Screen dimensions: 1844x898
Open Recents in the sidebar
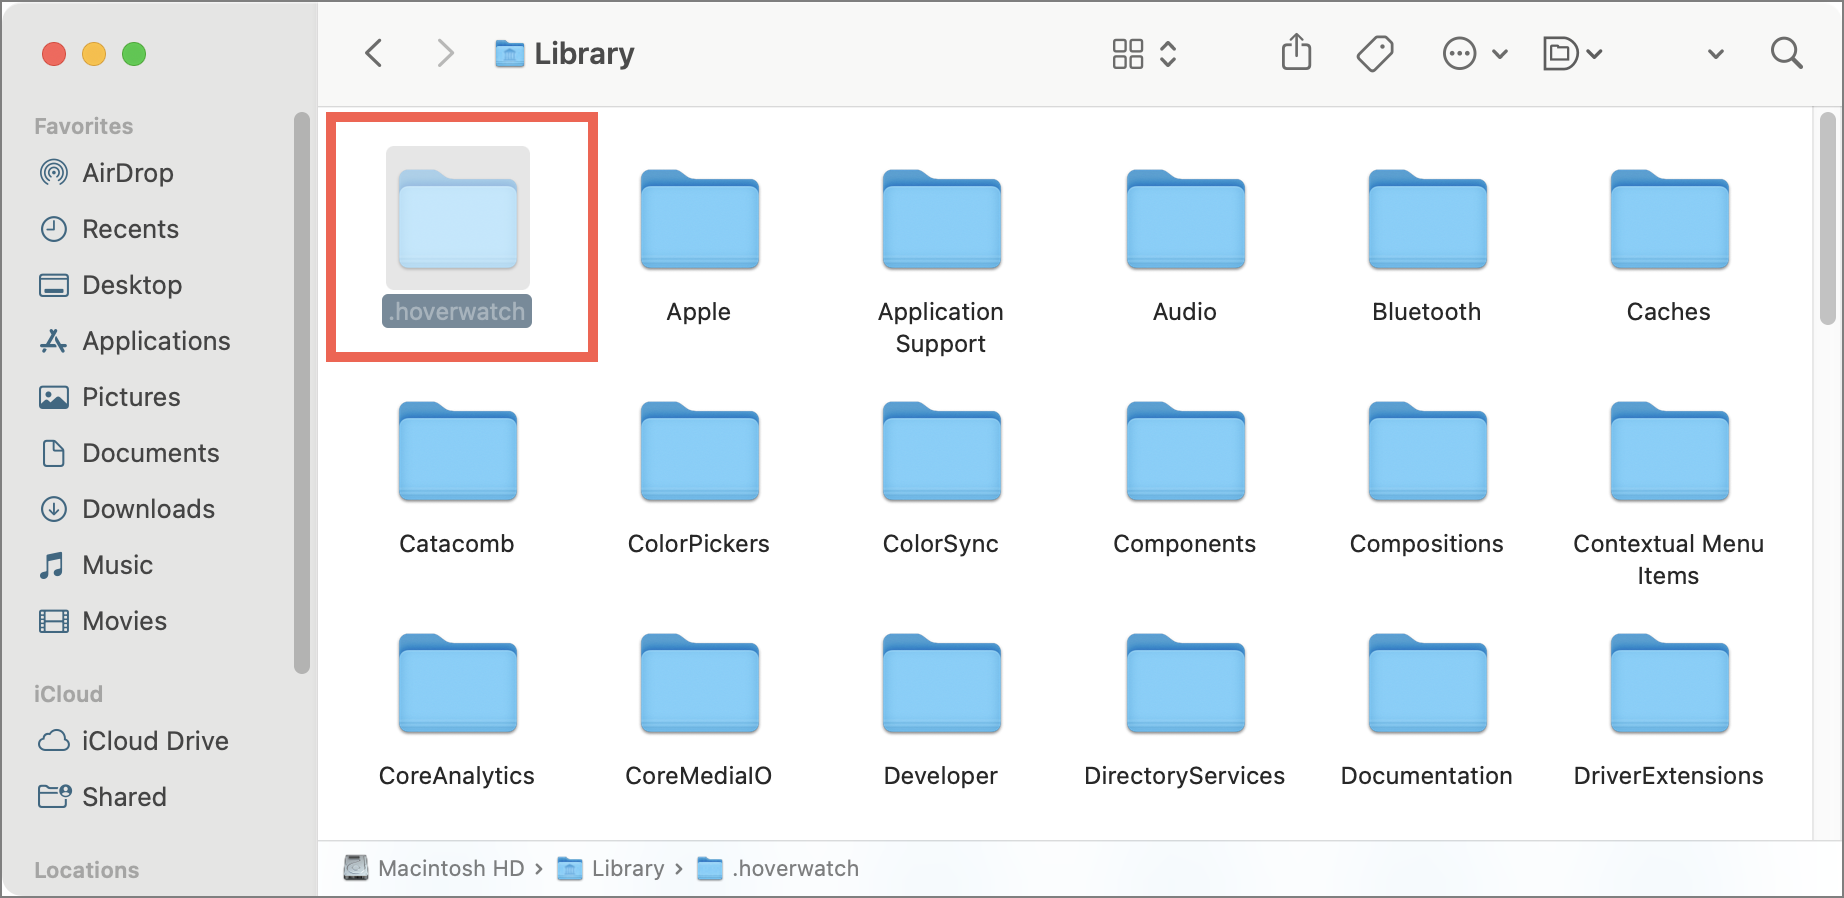(x=108, y=229)
